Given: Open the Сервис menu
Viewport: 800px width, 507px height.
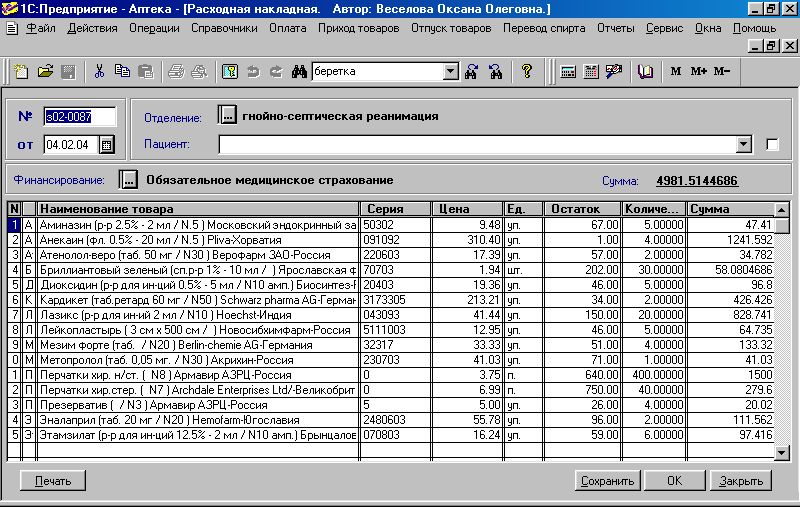Looking at the screenshot, I should [664, 28].
